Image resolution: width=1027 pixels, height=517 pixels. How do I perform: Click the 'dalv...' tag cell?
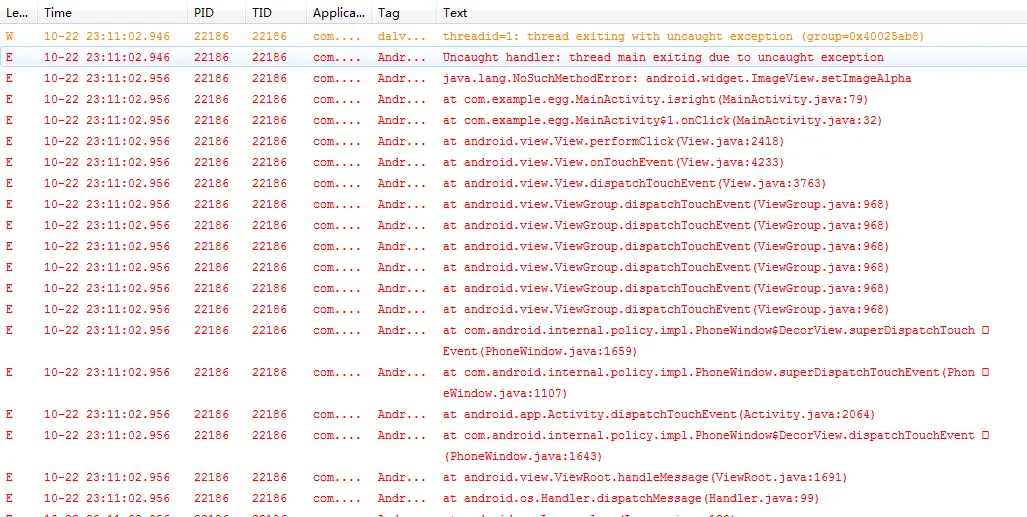pyautogui.click(x=401, y=36)
